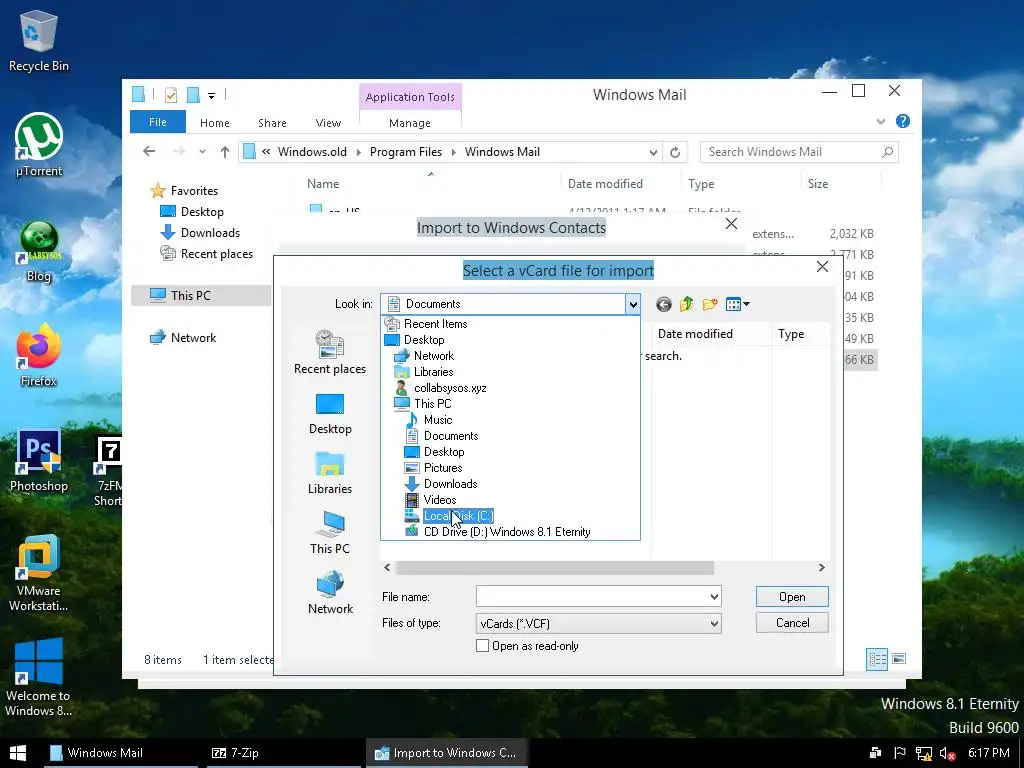This screenshot has height=768, width=1024.
Task: Open the Recycle Bin desktop icon
Action: 39,40
